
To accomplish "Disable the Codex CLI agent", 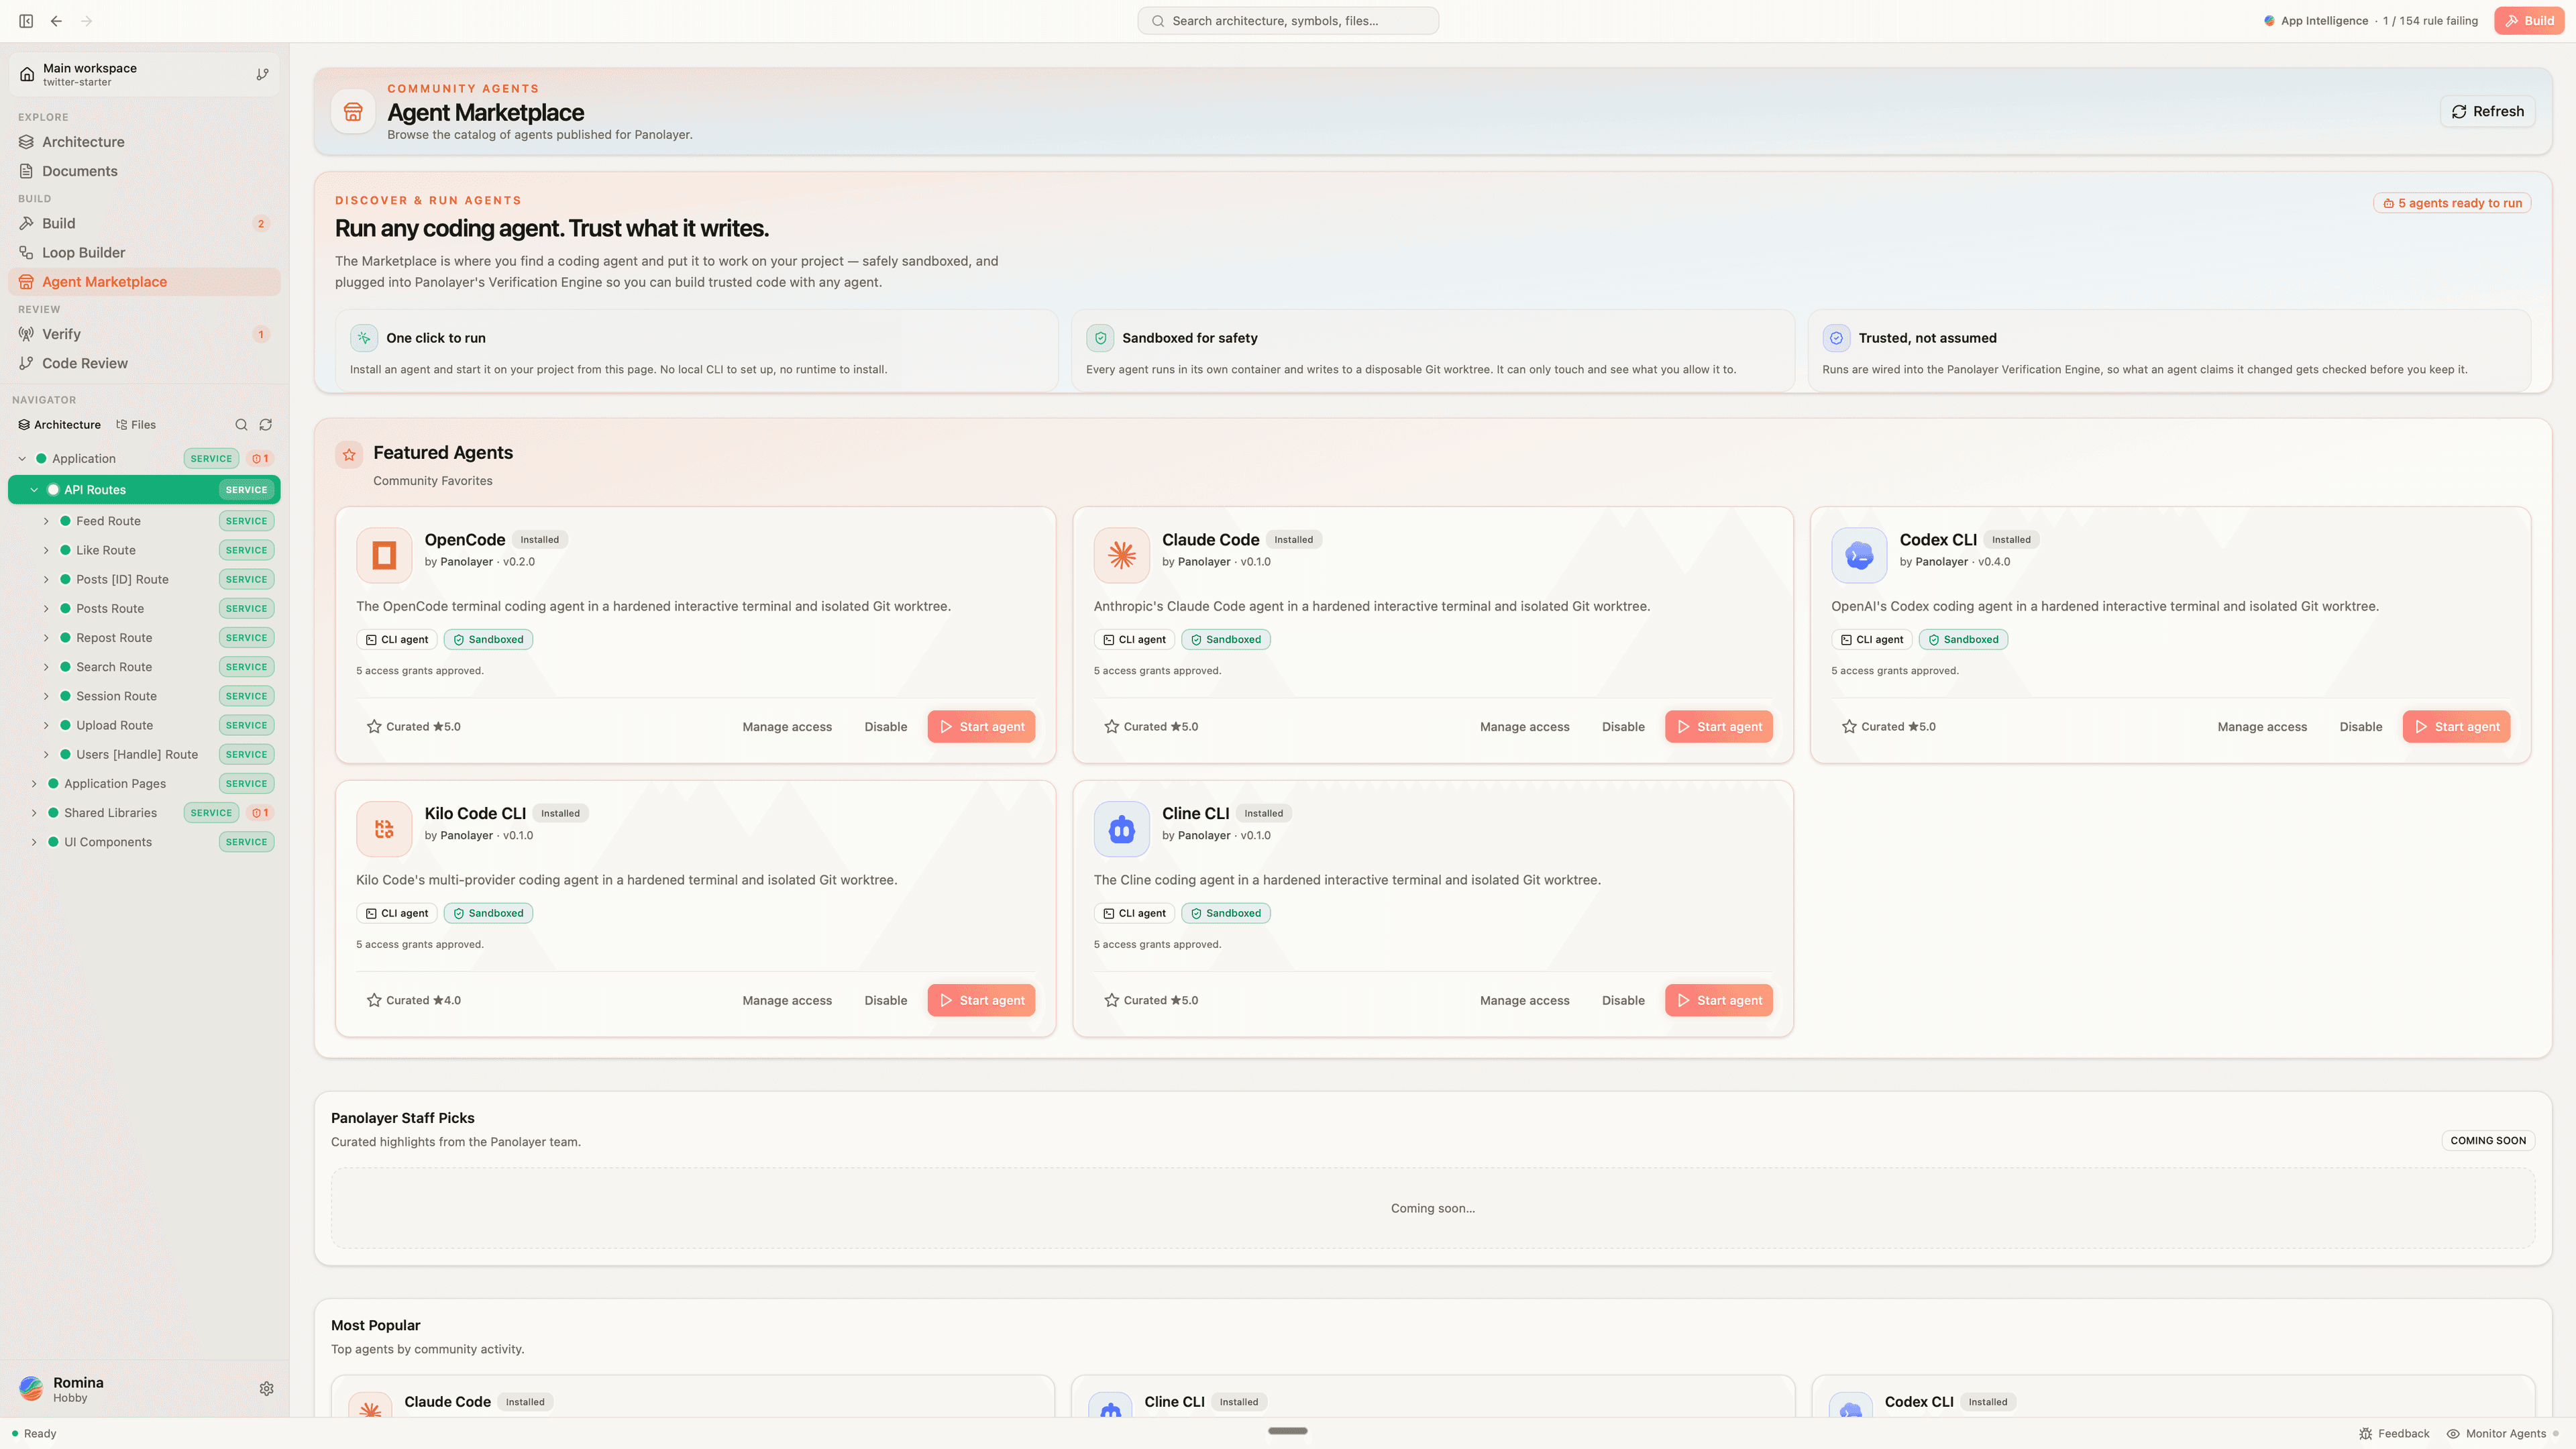I will 2360,727.
